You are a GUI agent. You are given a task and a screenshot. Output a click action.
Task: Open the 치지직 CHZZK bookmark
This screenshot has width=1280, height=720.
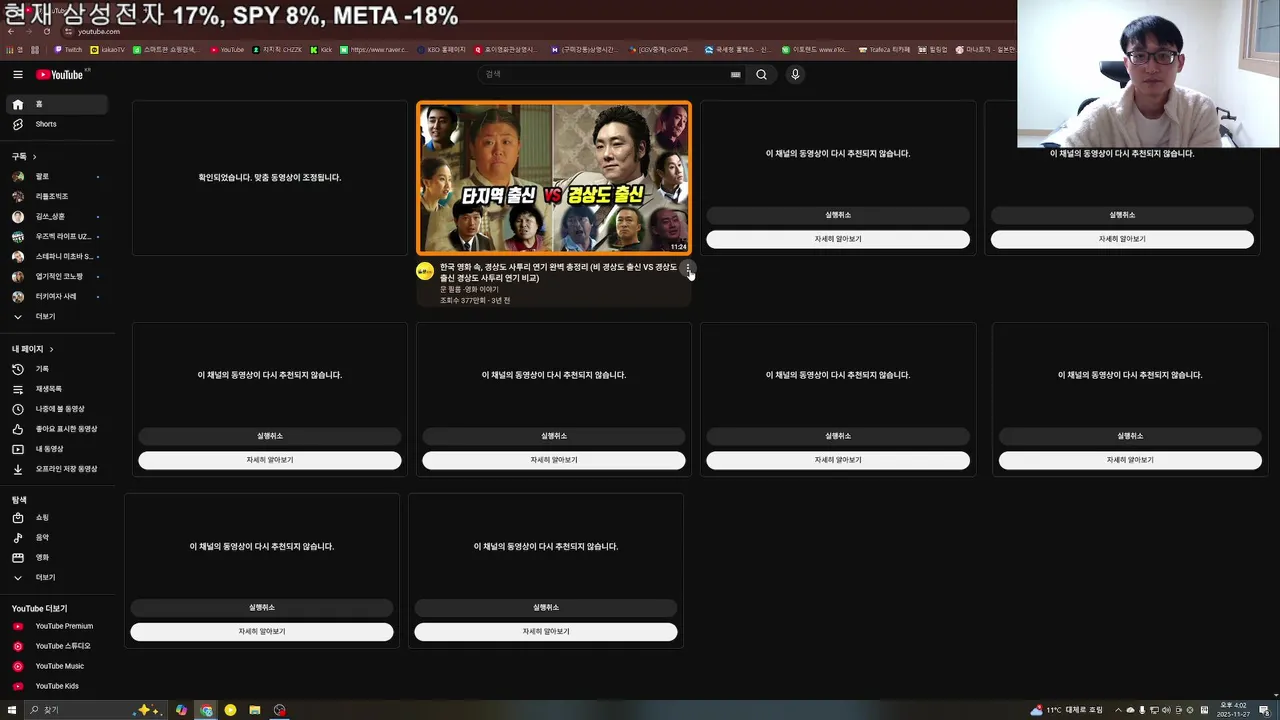[277, 49]
